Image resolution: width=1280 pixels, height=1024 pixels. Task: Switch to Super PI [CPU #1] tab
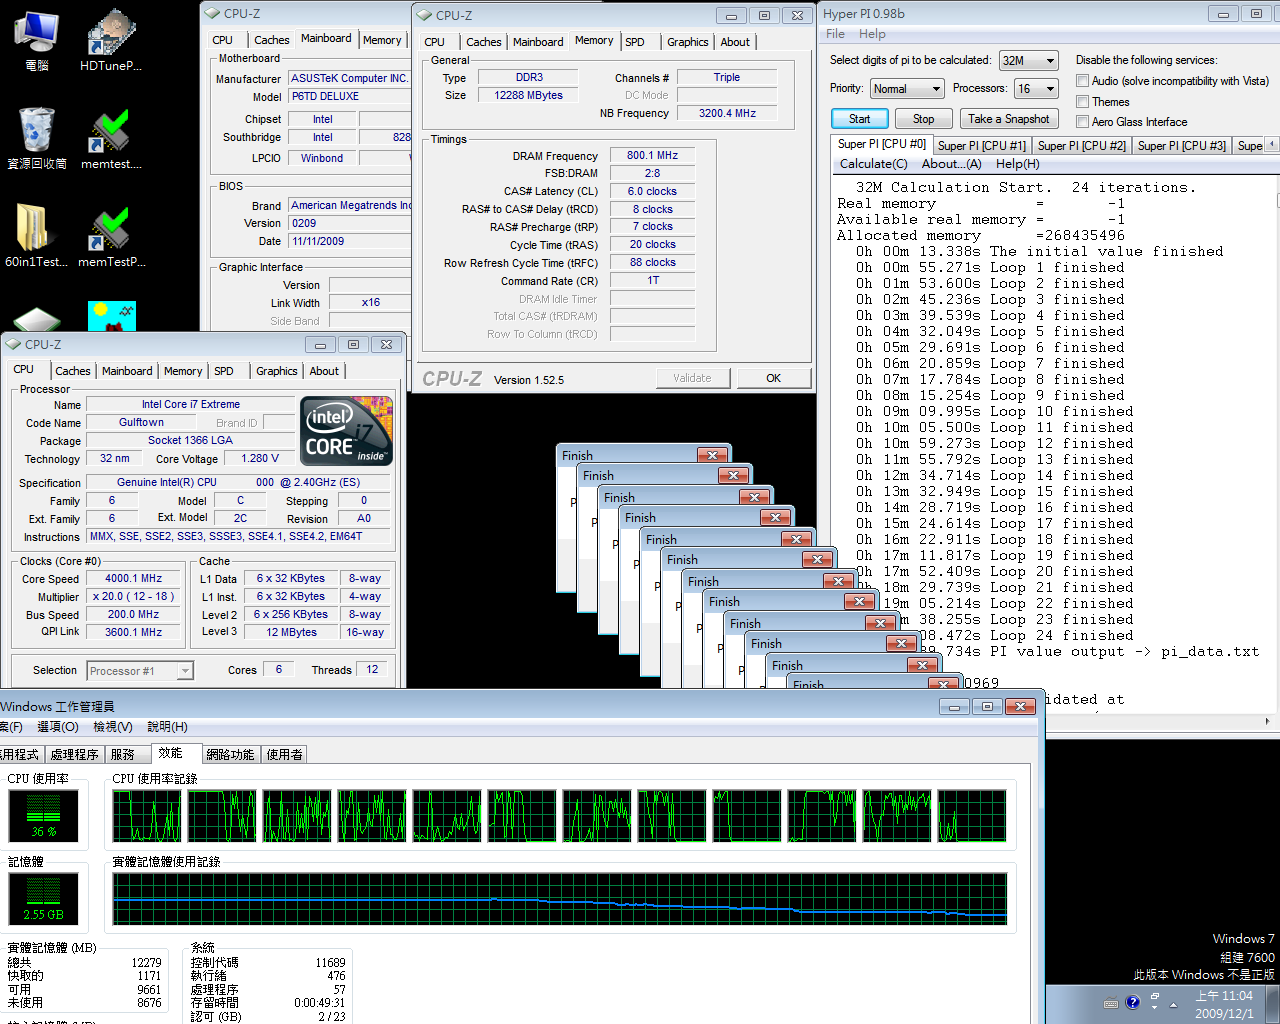click(982, 146)
